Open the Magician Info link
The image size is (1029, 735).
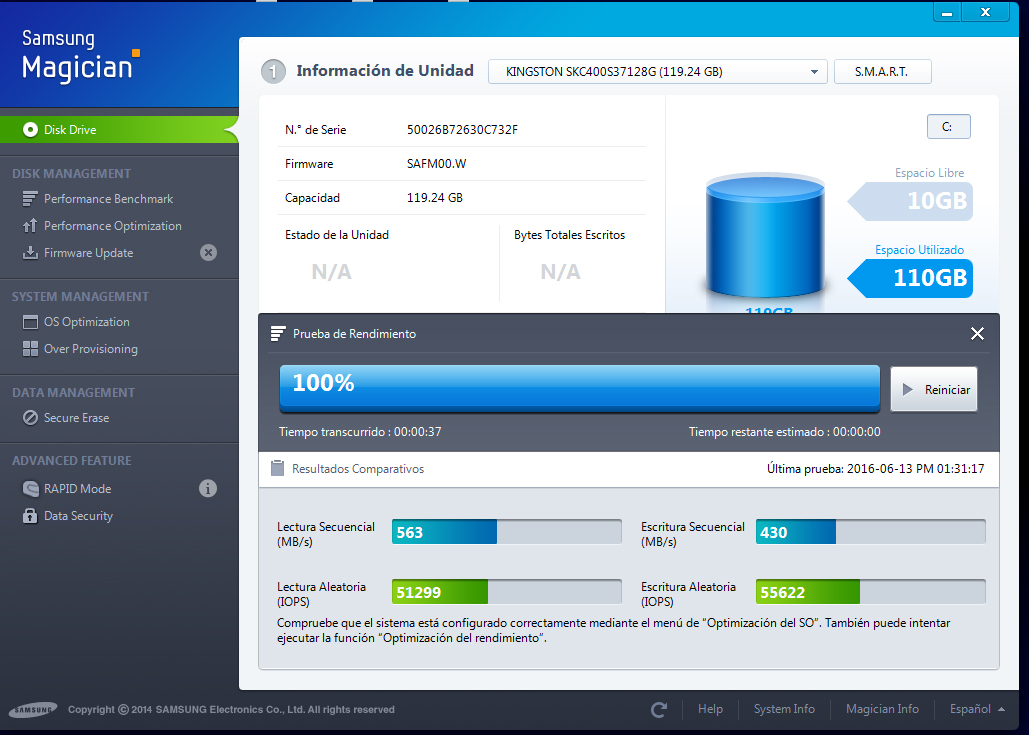click(x=882, y=709)
